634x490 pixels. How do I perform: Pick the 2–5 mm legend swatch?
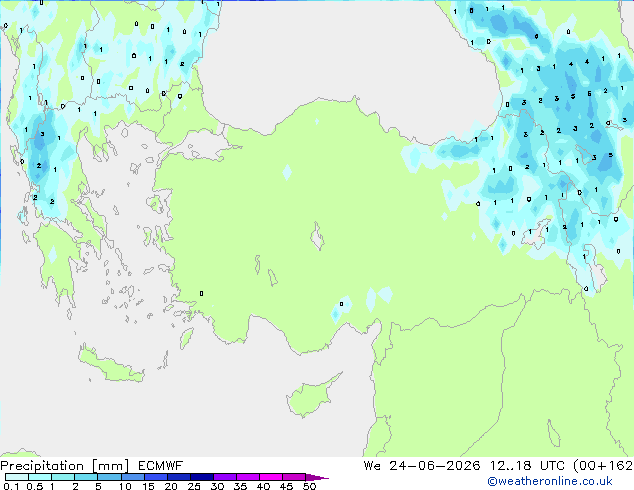tap(86, 477)
